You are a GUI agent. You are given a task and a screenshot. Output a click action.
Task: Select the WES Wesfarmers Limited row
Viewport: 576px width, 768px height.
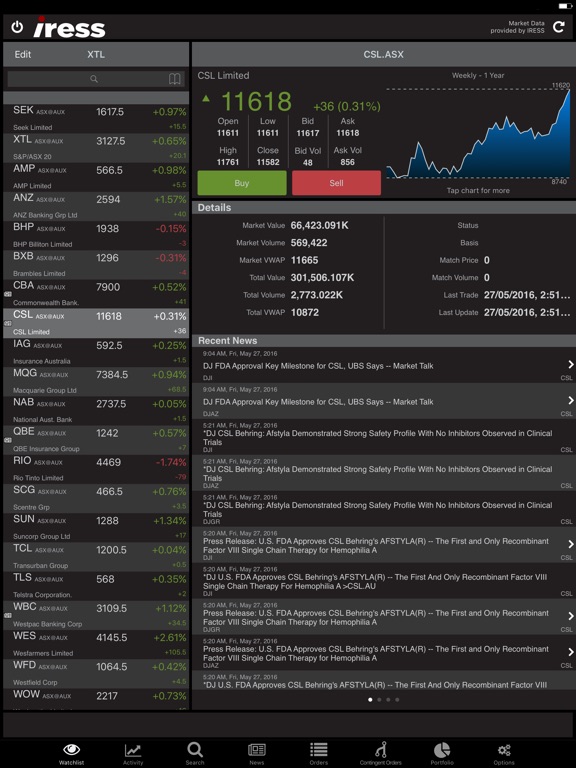pyautogui.click(x=96, y=645)
